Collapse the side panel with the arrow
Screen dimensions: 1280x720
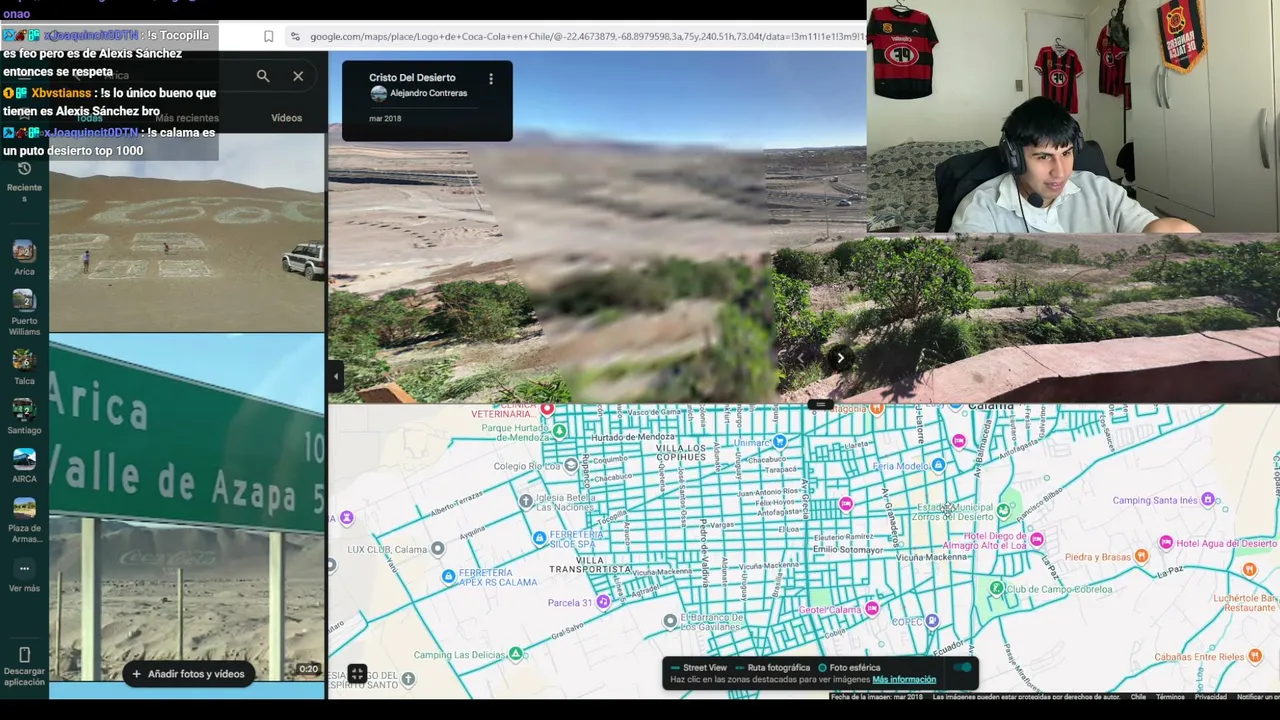[336, 376]
